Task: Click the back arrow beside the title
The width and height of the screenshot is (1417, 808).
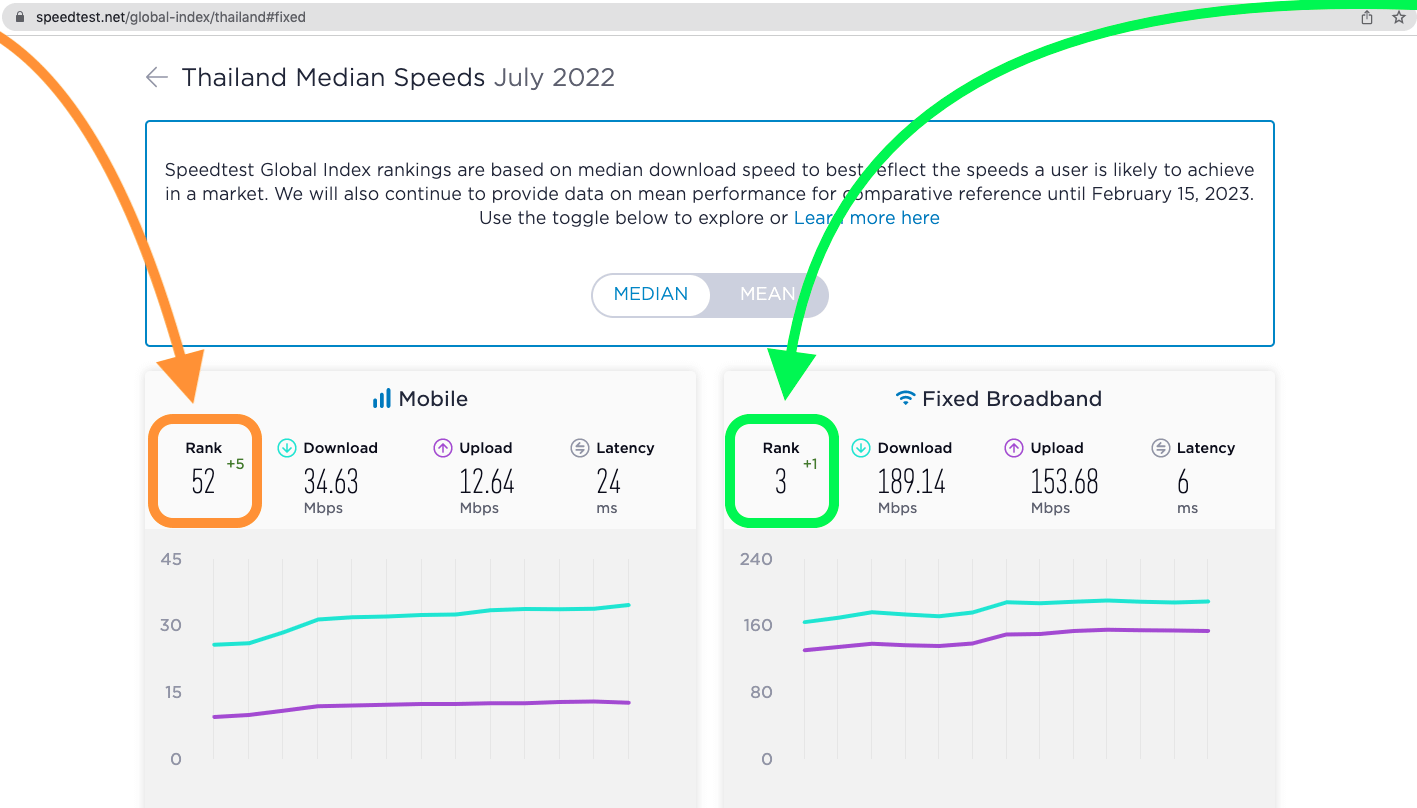Action: 156,77
